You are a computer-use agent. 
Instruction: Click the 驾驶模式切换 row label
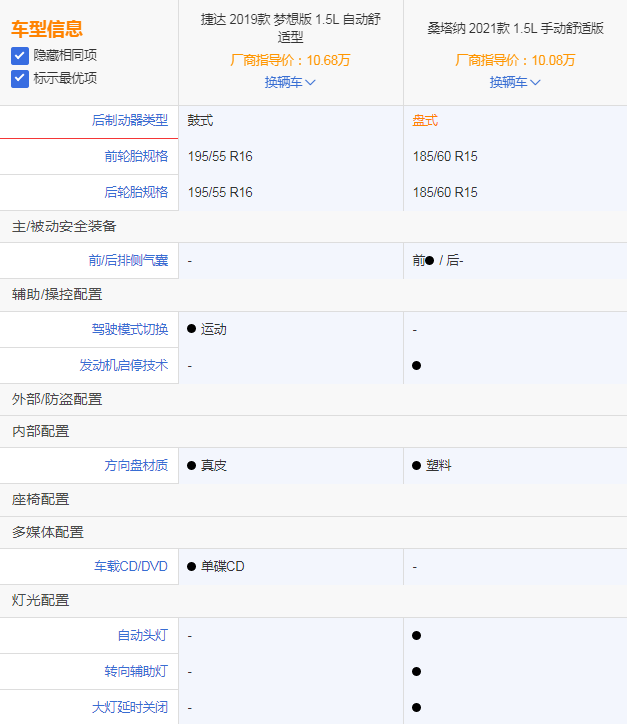(x=130, y=329)
